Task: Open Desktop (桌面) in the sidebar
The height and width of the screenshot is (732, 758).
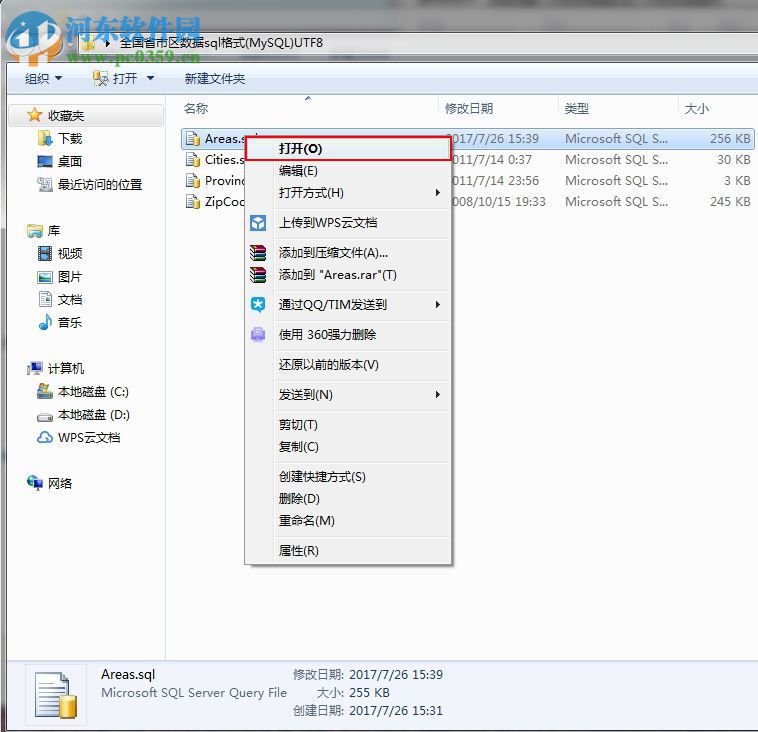Action: click(60, 161)
